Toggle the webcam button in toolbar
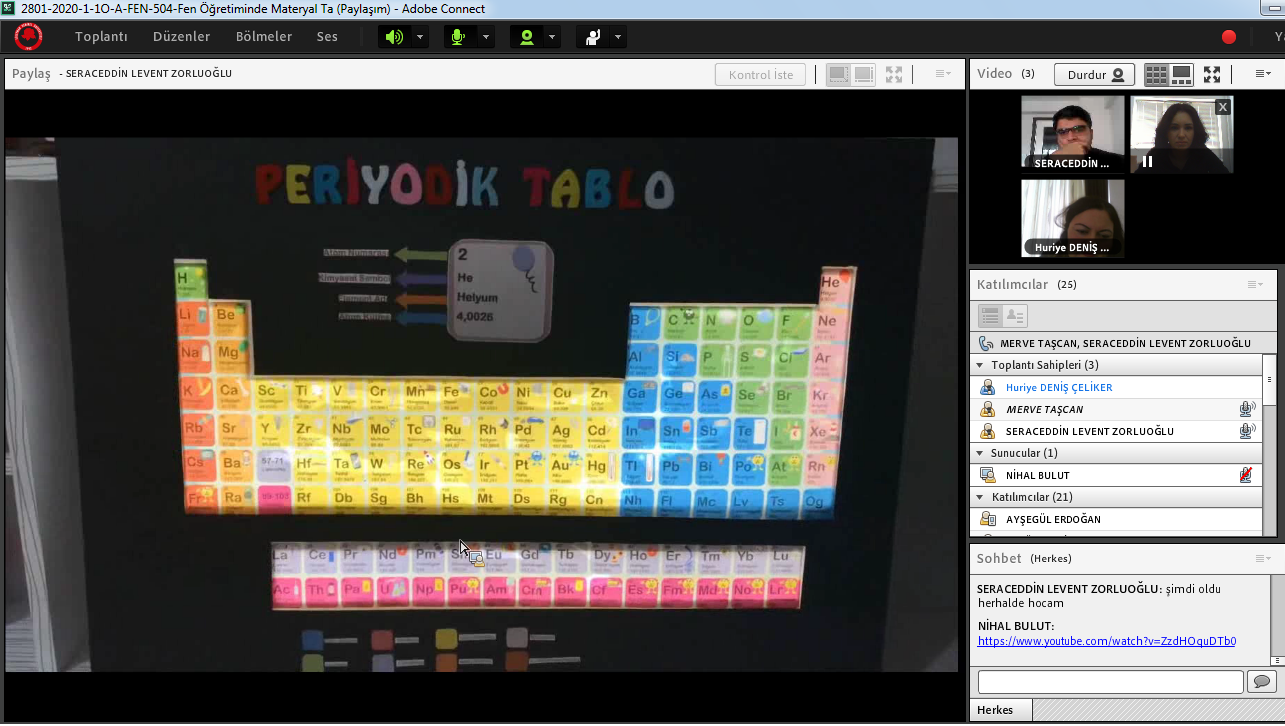Viewport: 1285px width, 726px height. tap(526, 37)
